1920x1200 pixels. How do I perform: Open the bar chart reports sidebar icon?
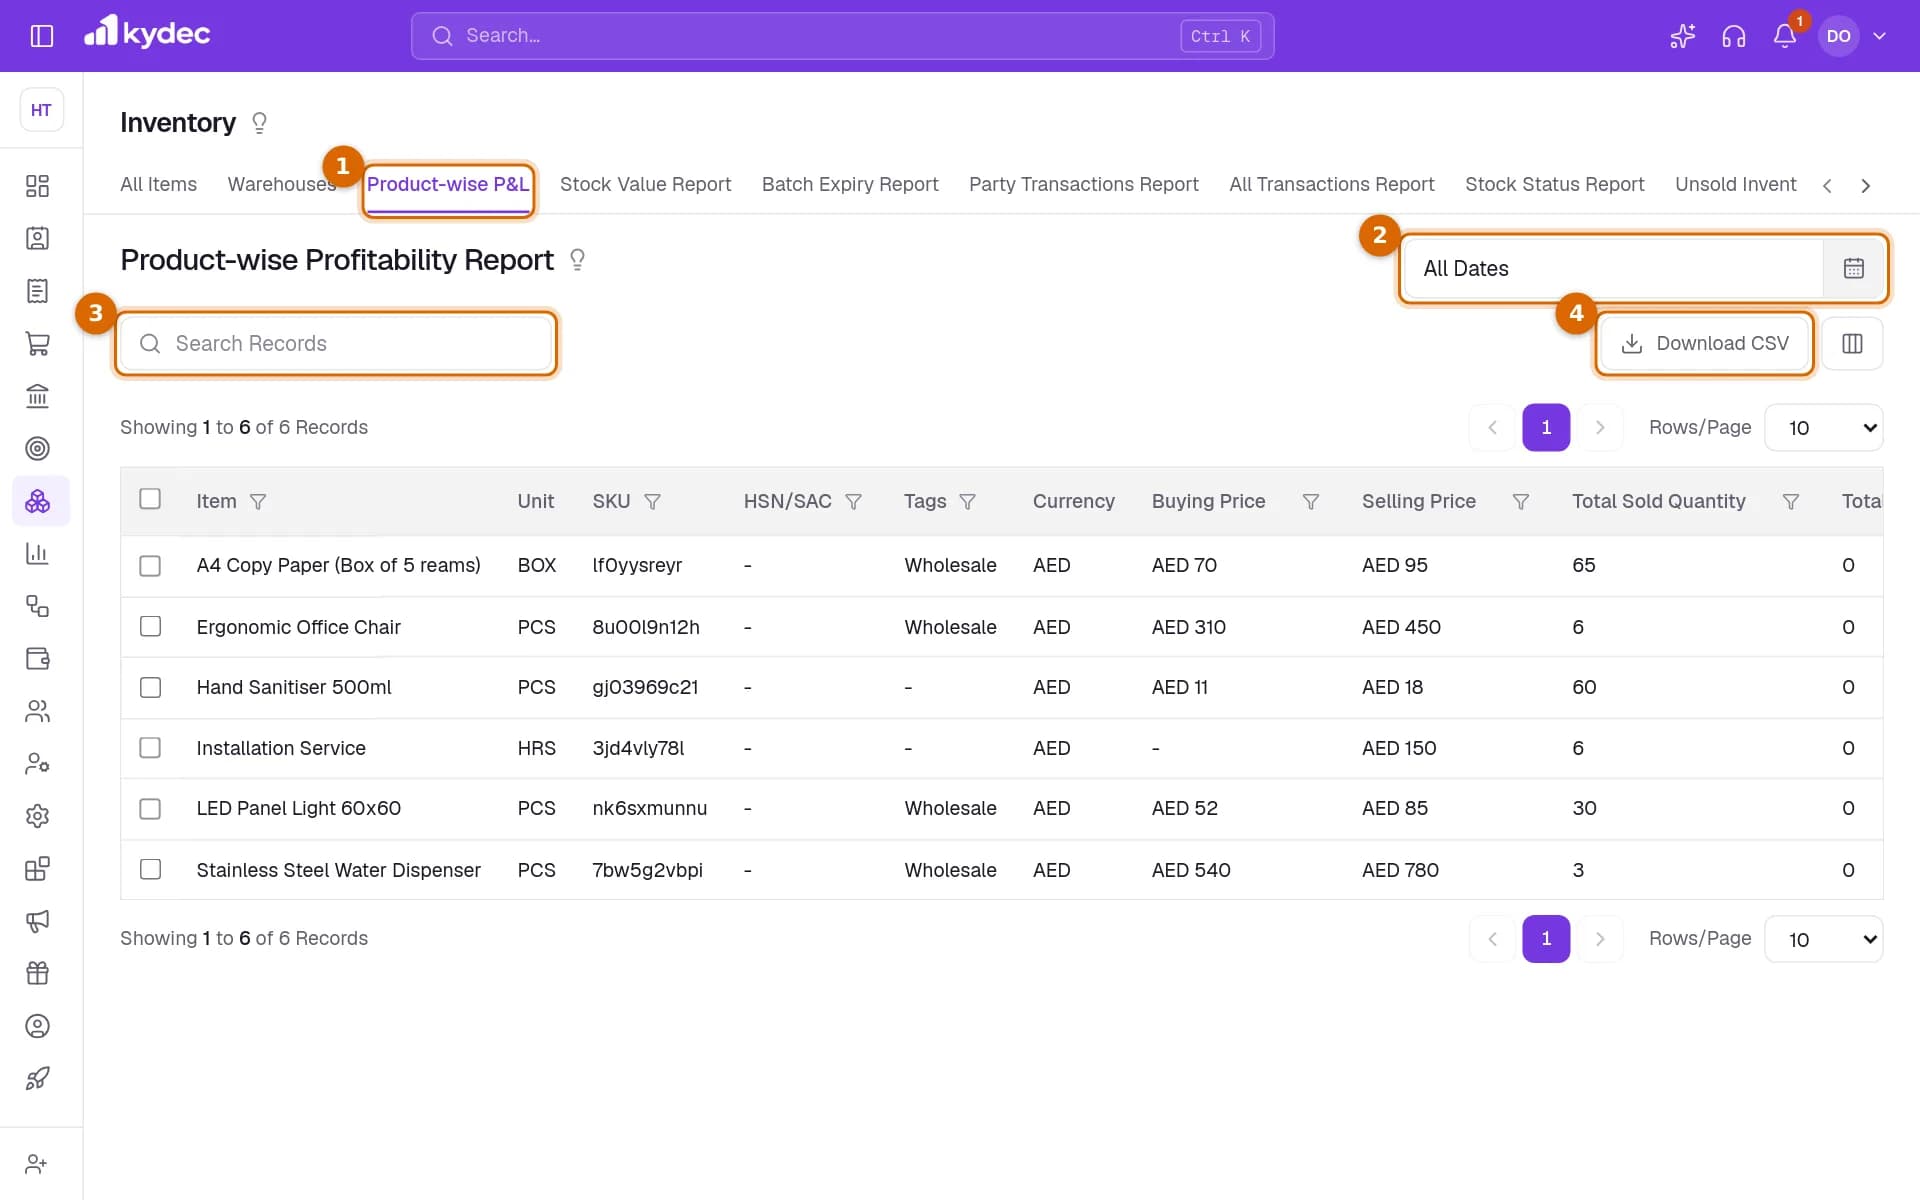37,554
